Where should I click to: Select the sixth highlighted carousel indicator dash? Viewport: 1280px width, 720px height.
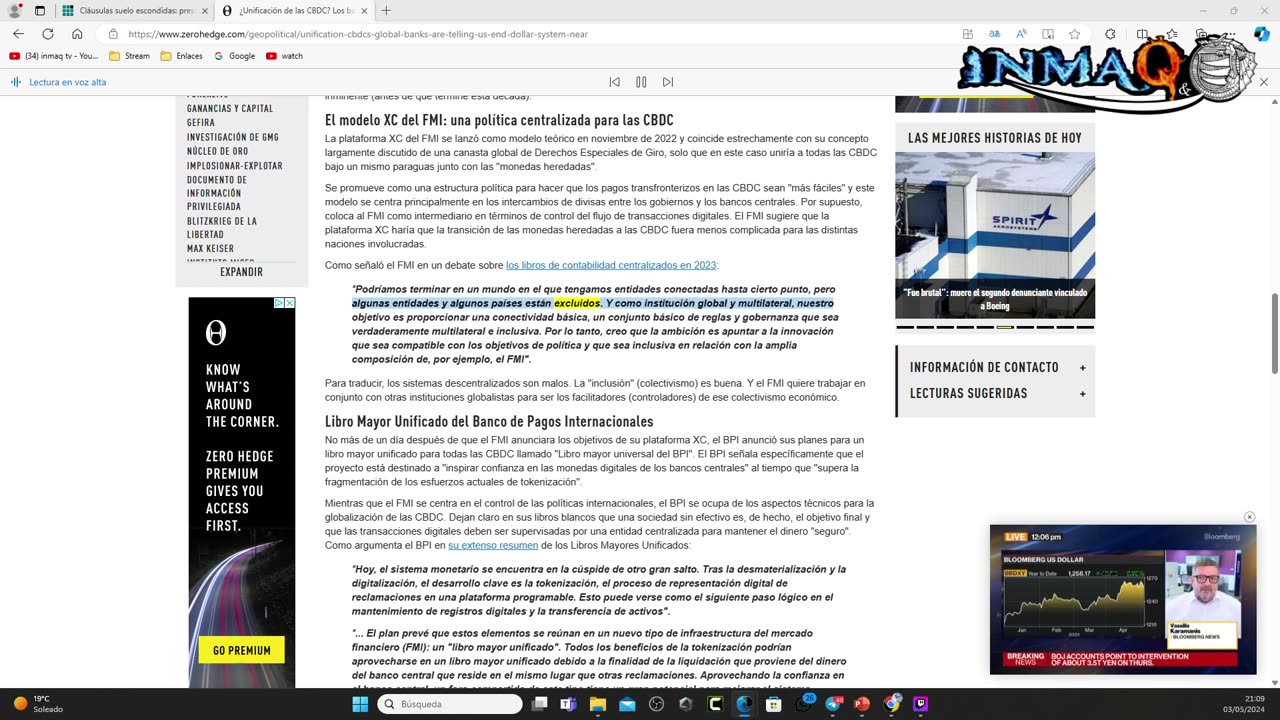1005,326
